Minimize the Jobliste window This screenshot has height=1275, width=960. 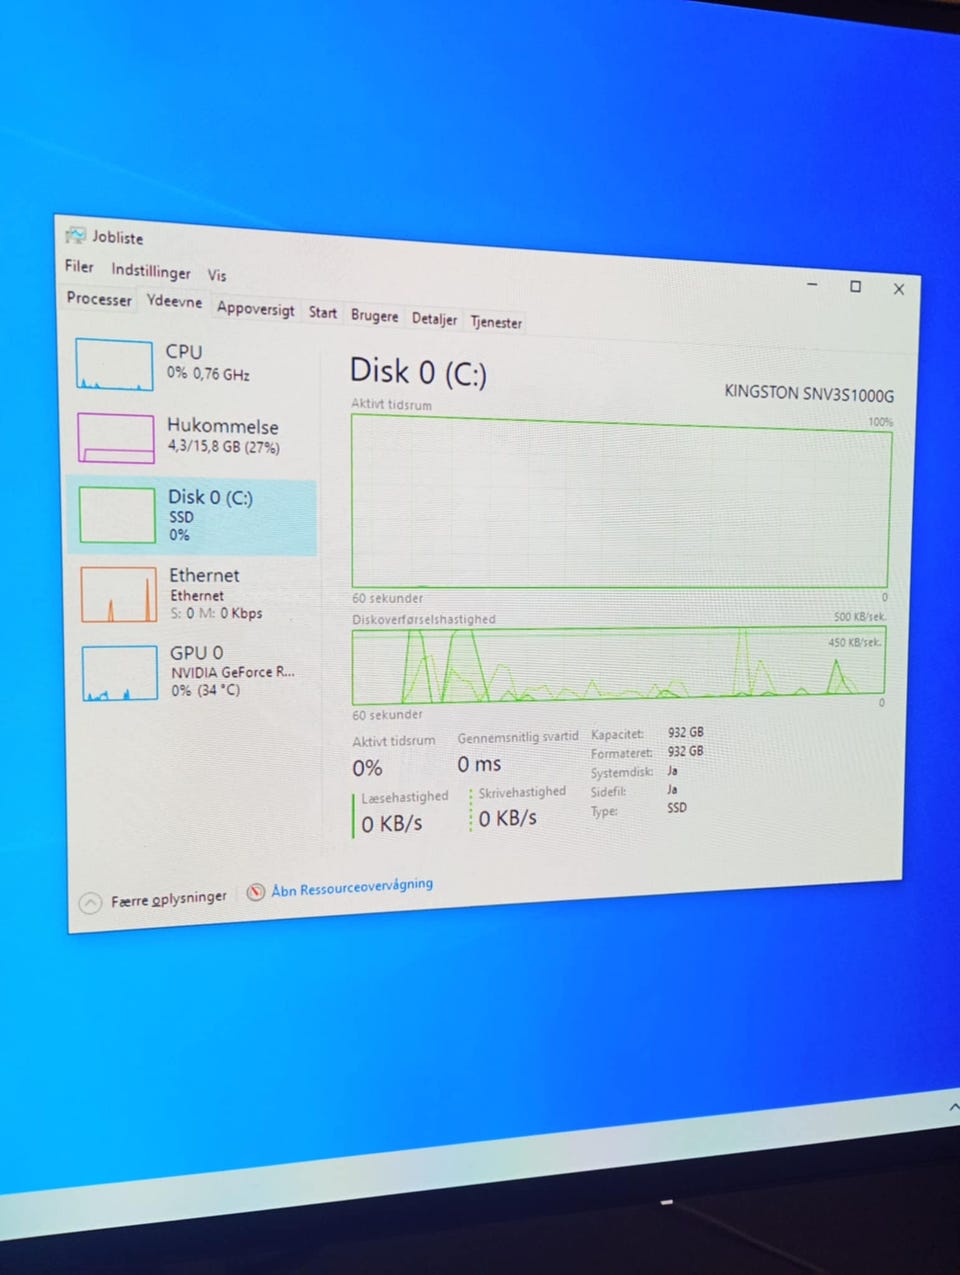[812, 284]
